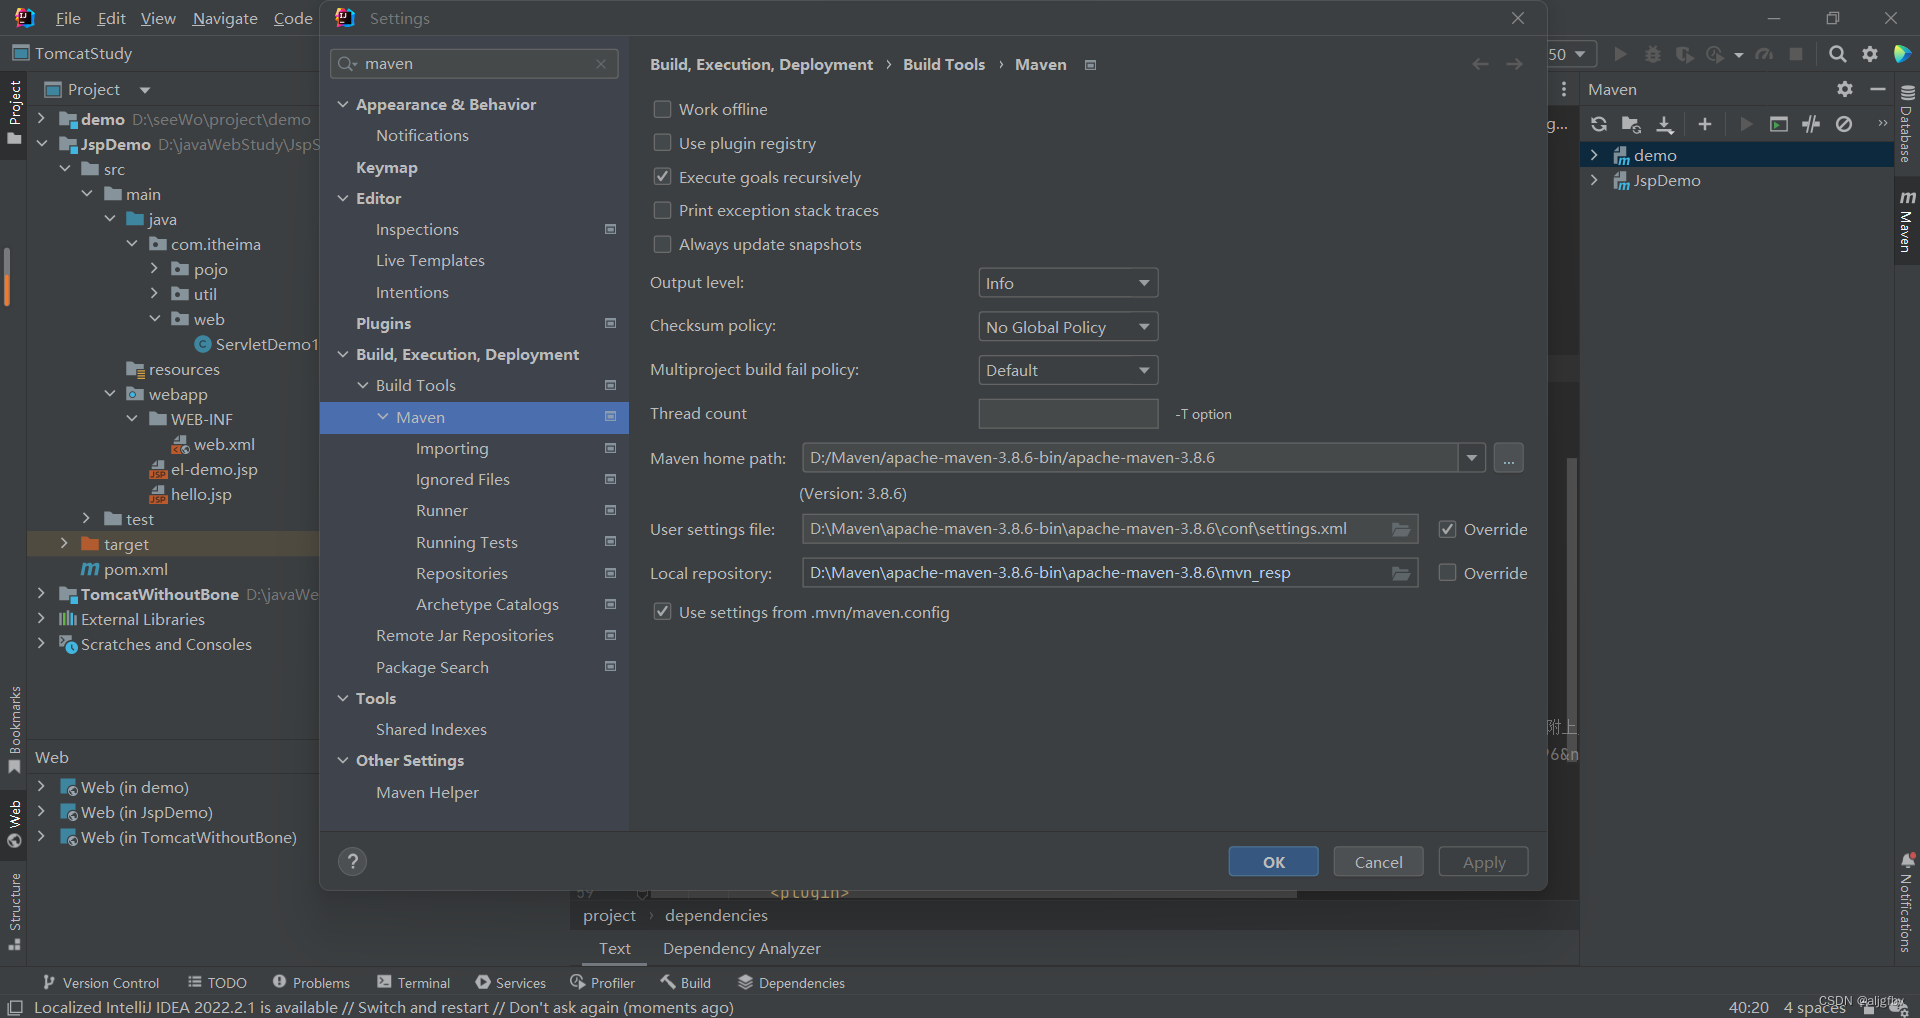Uncheck Override for User settings file
The height and width of the screenshot is (1018, 1920).
(1447, 529)
